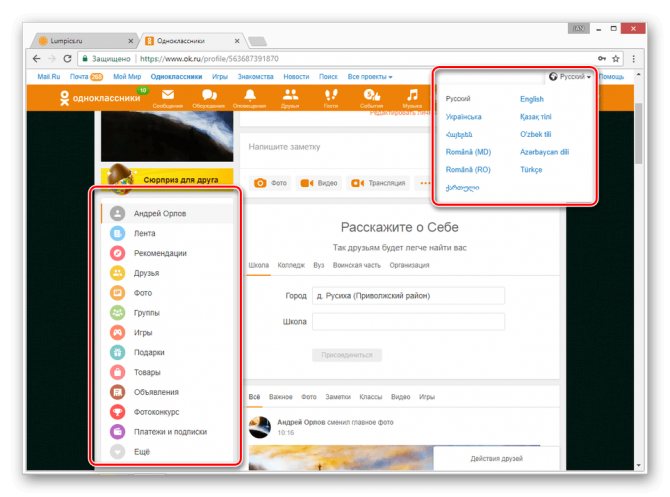Click the Лента sidebar icon
Viewport: 670px width, 497px height.
pos(118,233)
